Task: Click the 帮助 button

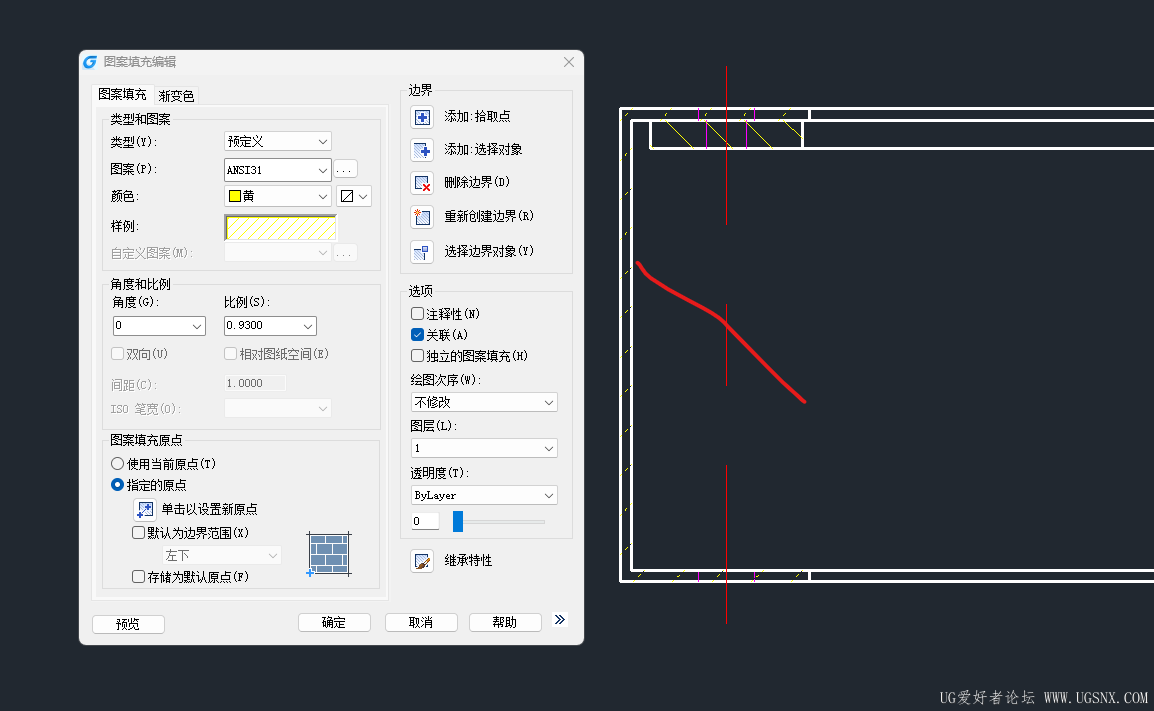Action: [x=505, y=623]
